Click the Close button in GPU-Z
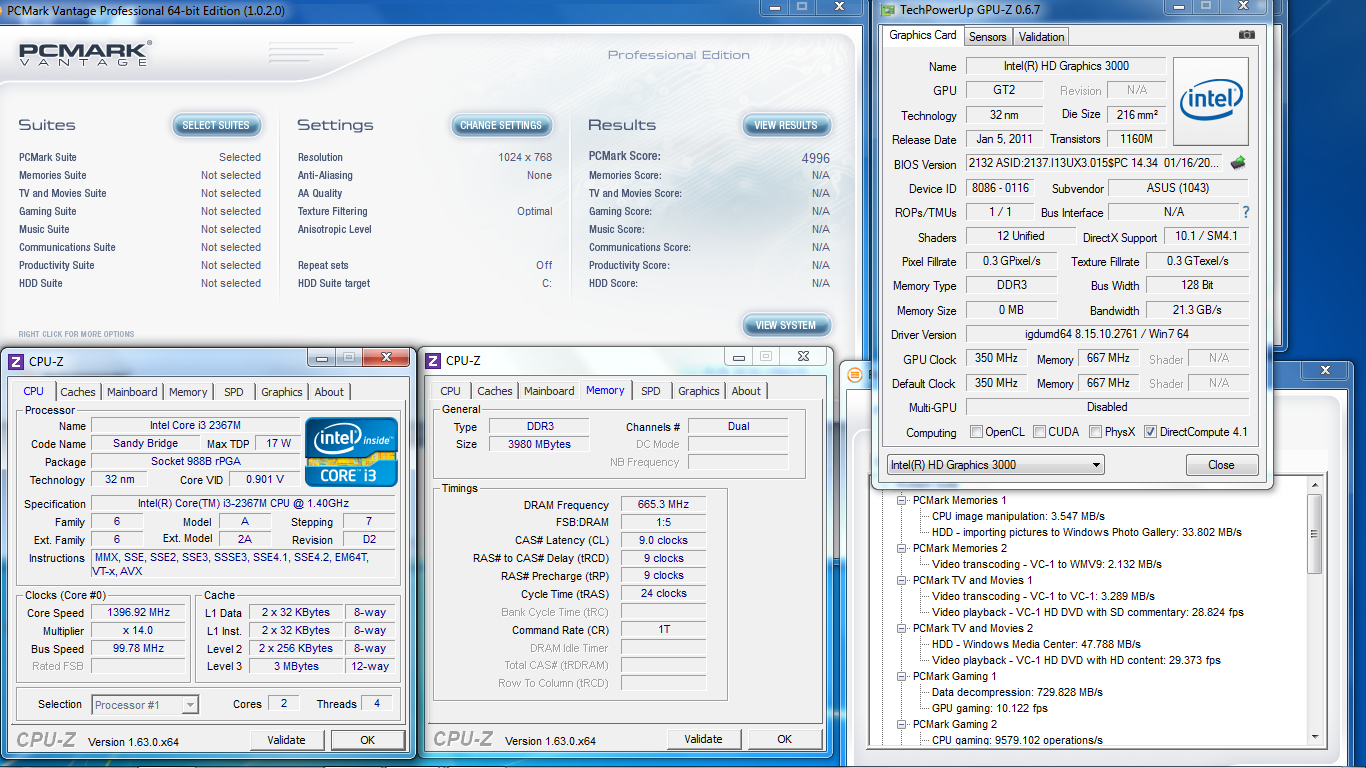Viewport: 1366px width, 768px height. pyautogui.click(x=1221, y=465)
